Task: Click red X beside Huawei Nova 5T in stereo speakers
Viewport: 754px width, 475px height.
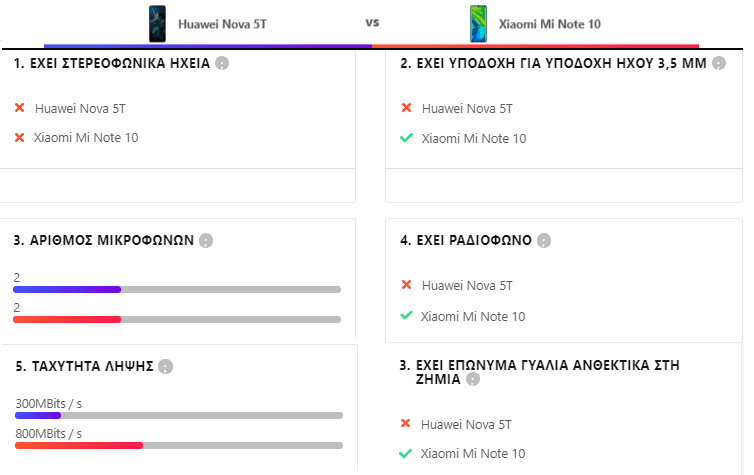Action: [x=20, y=108]
